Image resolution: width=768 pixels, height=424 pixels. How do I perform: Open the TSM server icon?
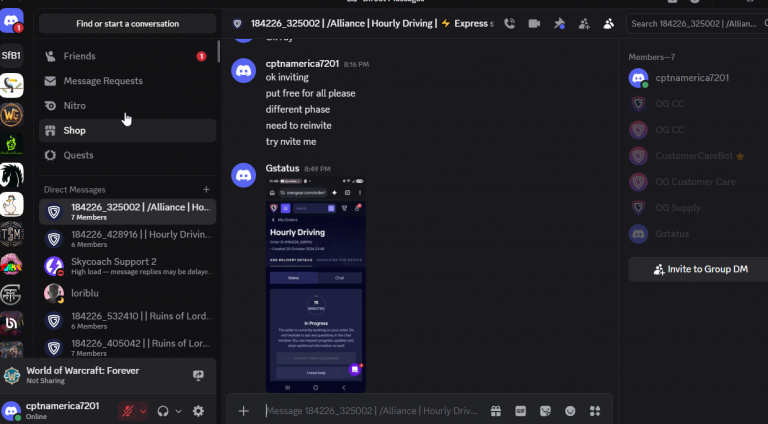tap(11, 235)
